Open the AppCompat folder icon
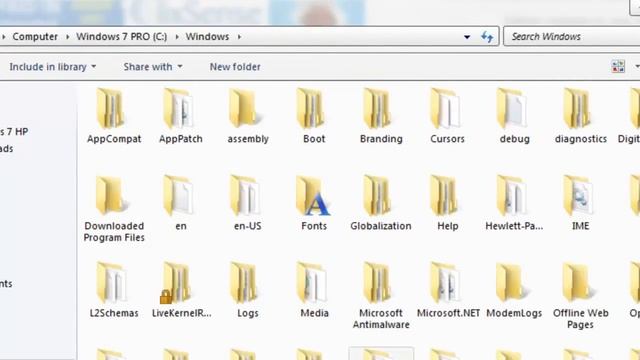 (110, 109)
